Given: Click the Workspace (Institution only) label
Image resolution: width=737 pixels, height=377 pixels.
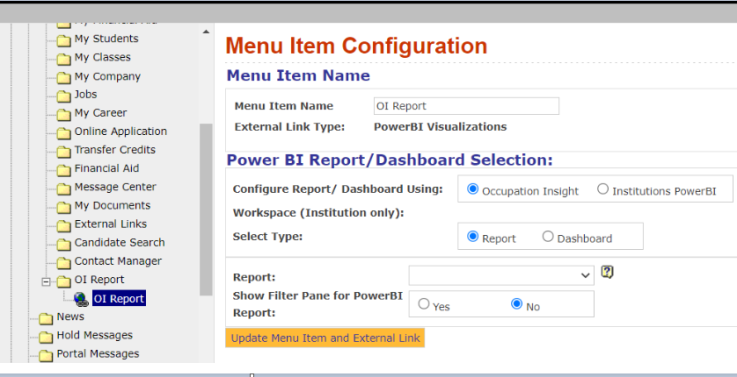Looking at the screenshot, I should coord(318,213).
